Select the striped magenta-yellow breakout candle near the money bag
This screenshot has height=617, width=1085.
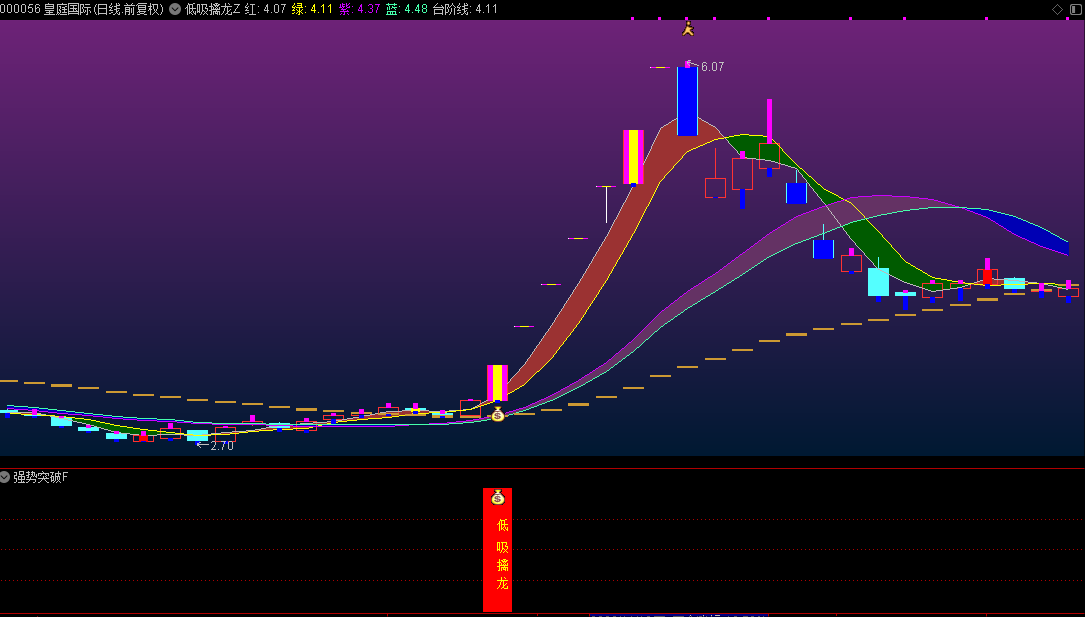coord(498,383)
